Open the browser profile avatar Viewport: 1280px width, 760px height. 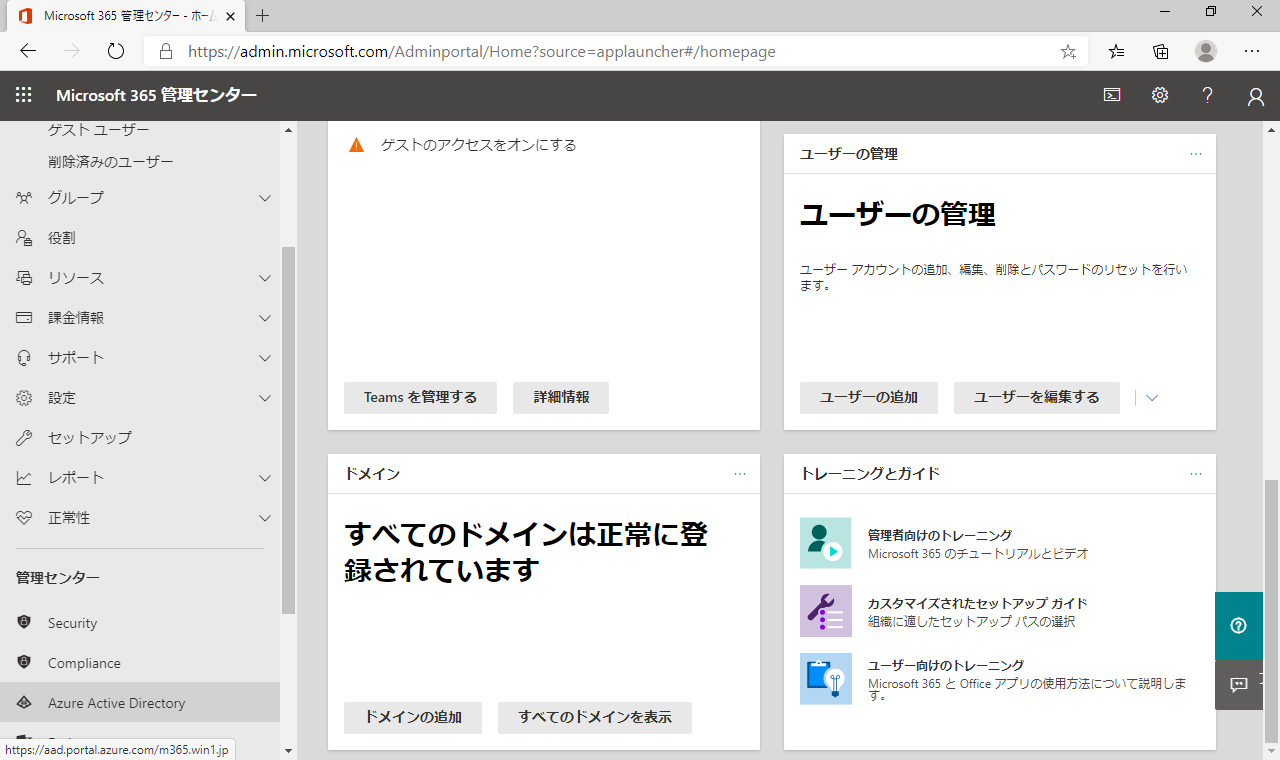(1206, 51)
